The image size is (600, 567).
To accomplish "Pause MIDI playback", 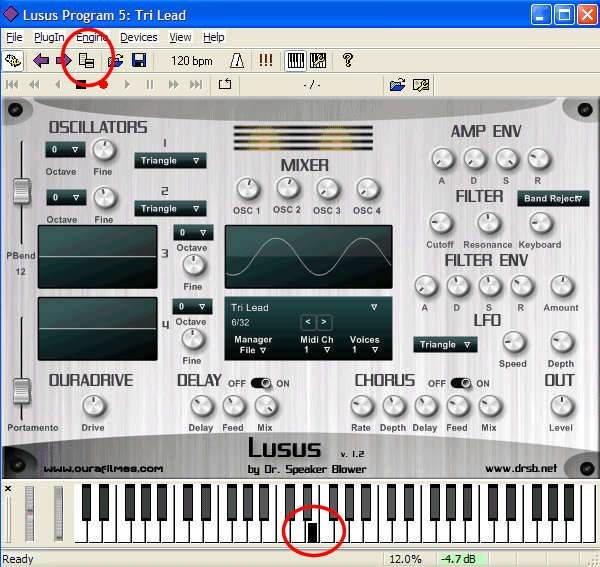I will tap(150, 85).
